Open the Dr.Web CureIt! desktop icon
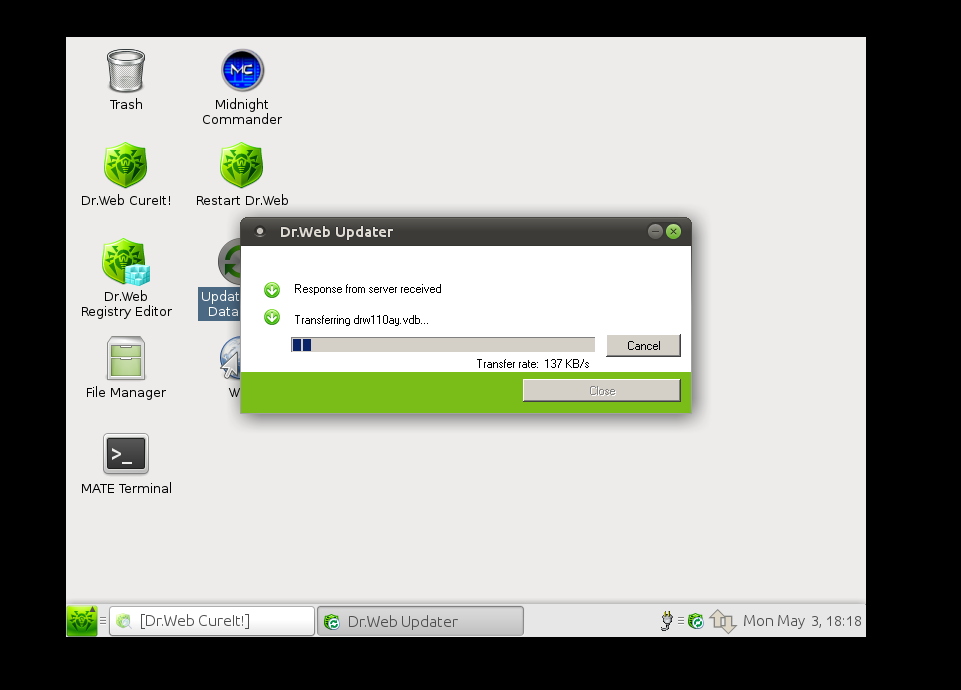Image resolution: width=961 pixels, height=690 pixels. pyautogui.click(x=126, y=175)
